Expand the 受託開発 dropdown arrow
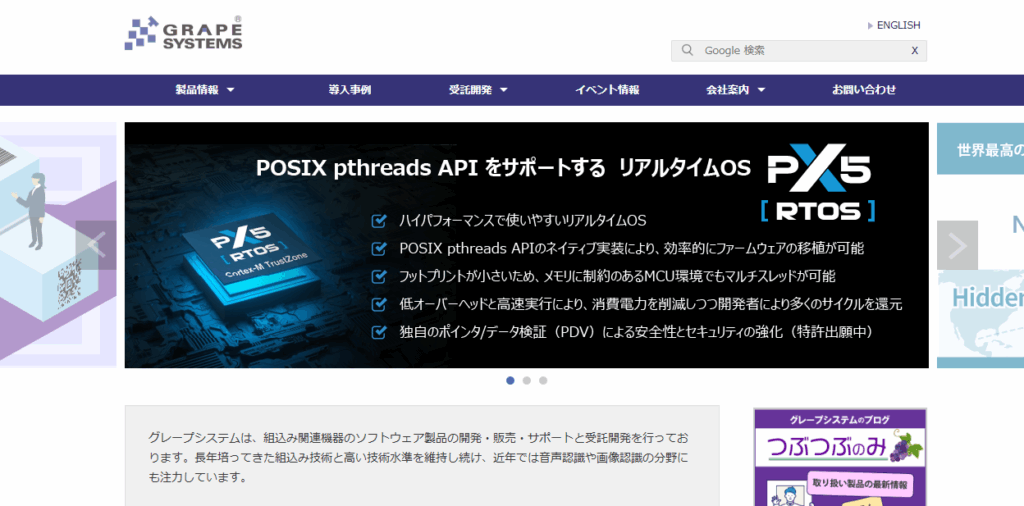 504,90
